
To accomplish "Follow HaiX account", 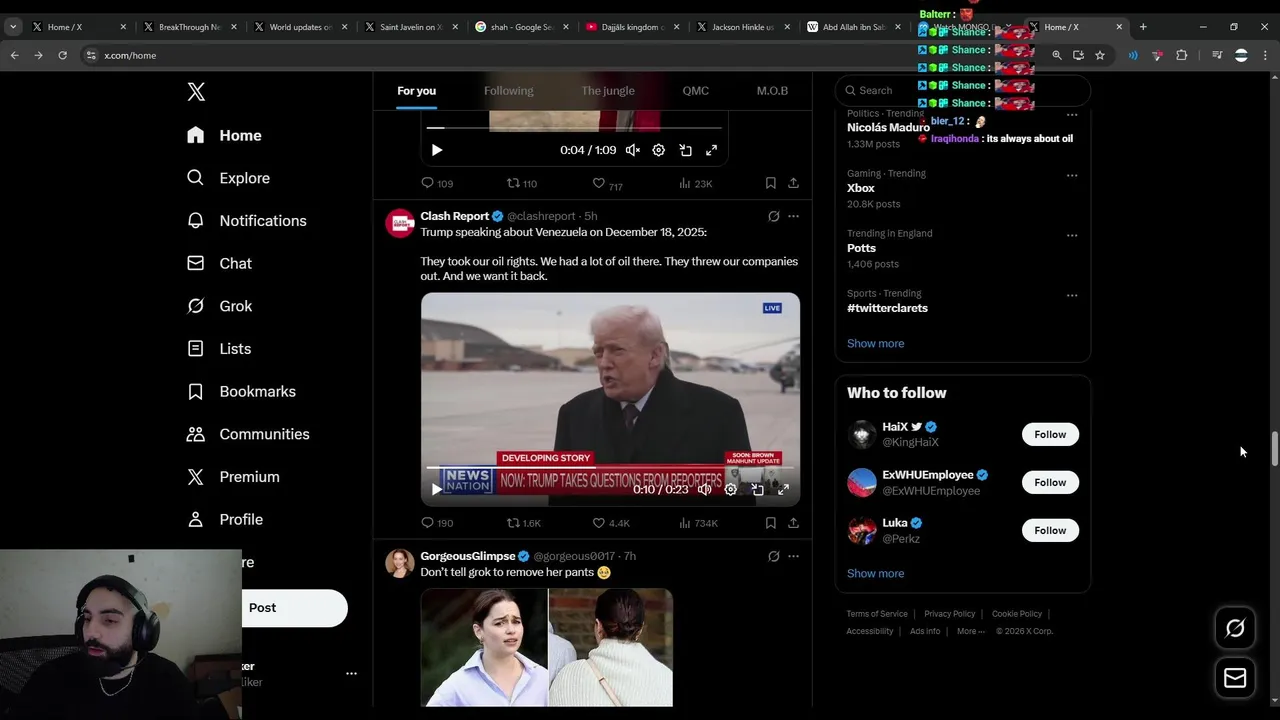I will tap(1050, 434).
